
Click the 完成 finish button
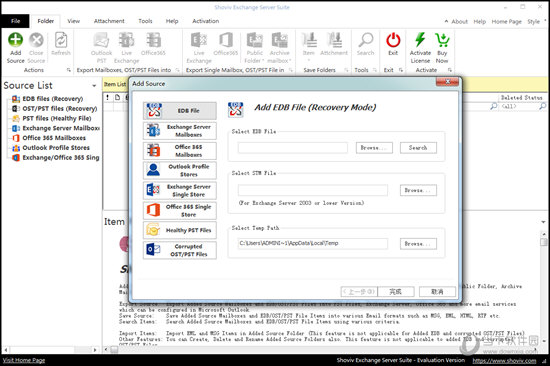click(396, 292)
